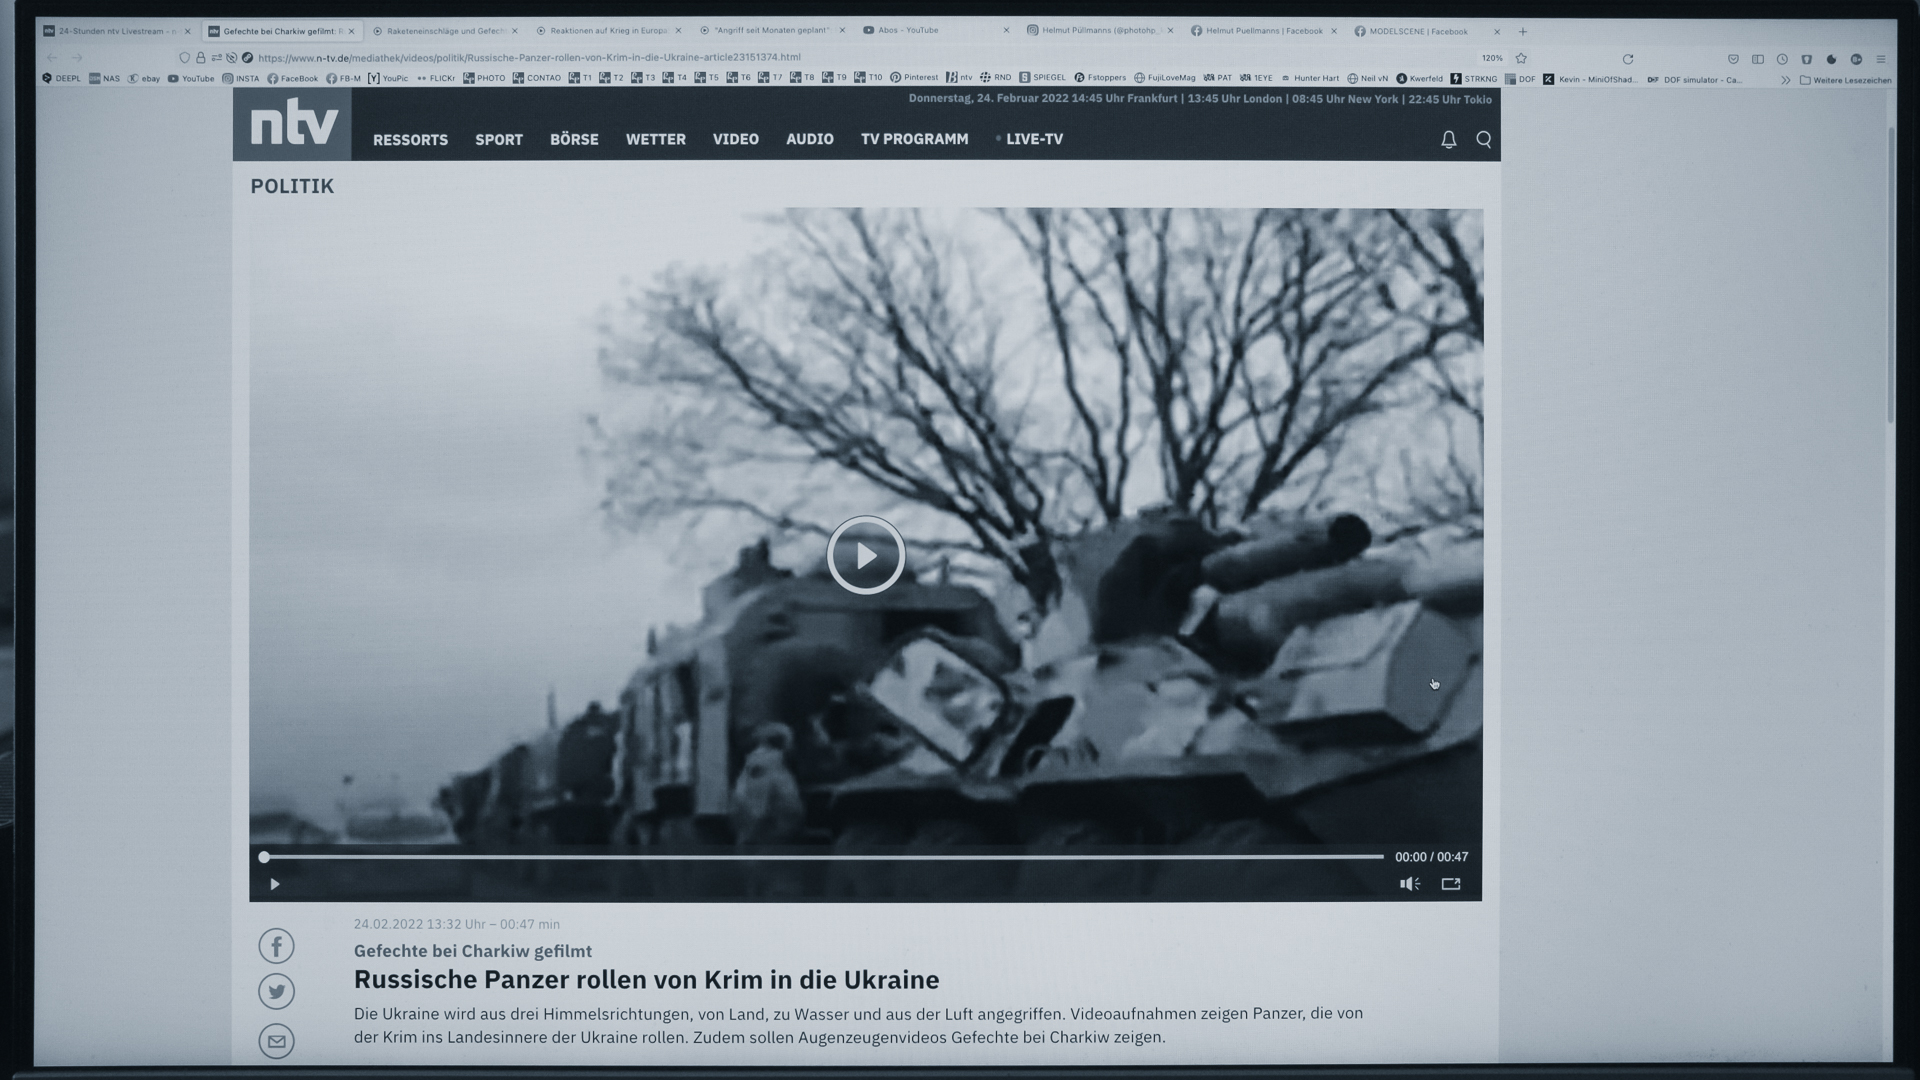The width and height of the screenshot is (1920, 1080).
Task: Toggle play in video control bar
Action: [275, 884]
